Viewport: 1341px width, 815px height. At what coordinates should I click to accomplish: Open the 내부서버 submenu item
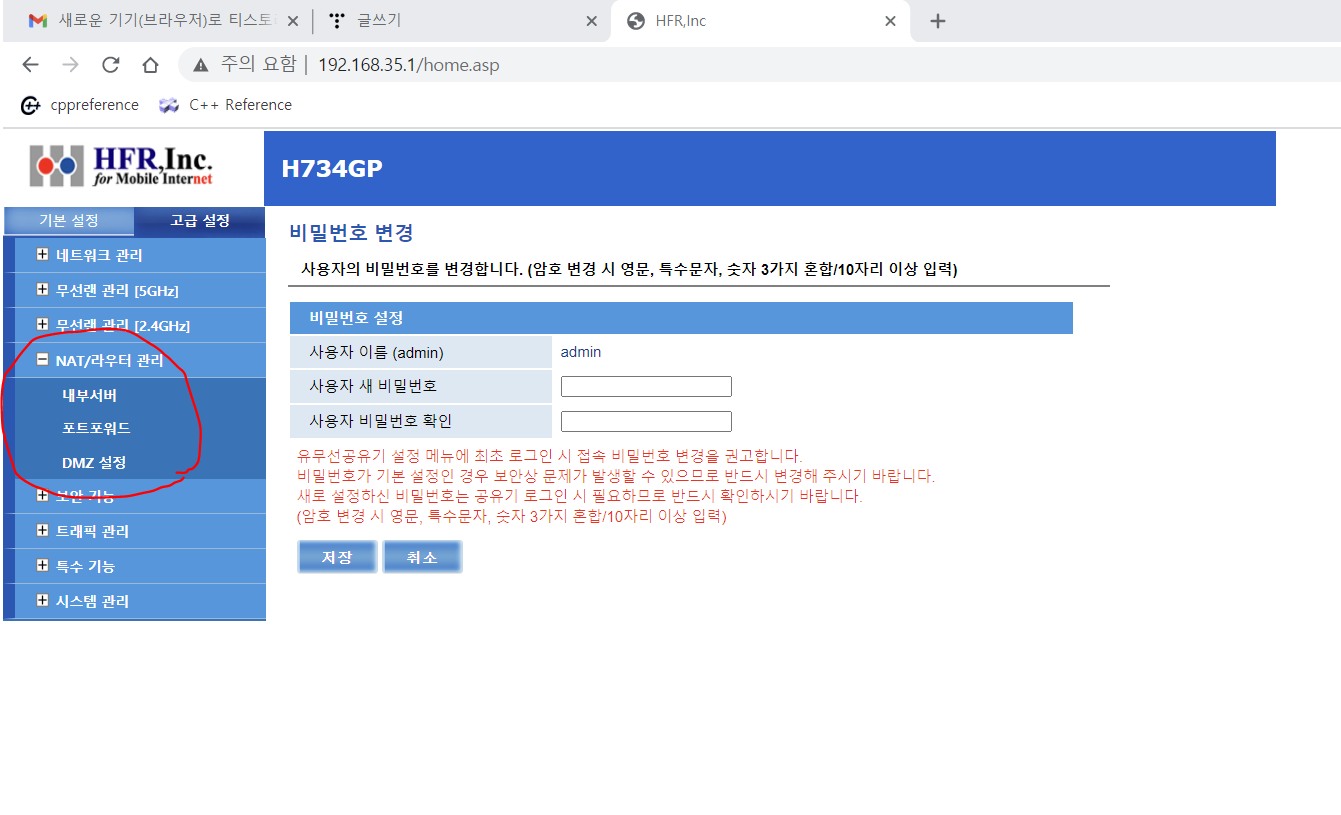(90, 395)
